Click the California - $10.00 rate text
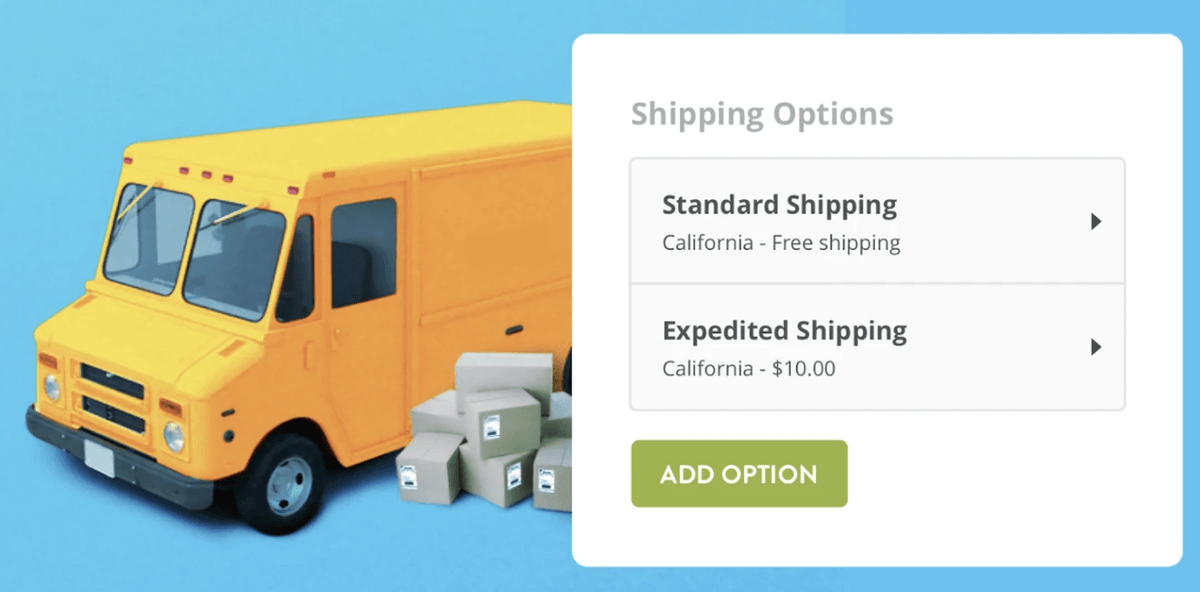 coord(748,369)
